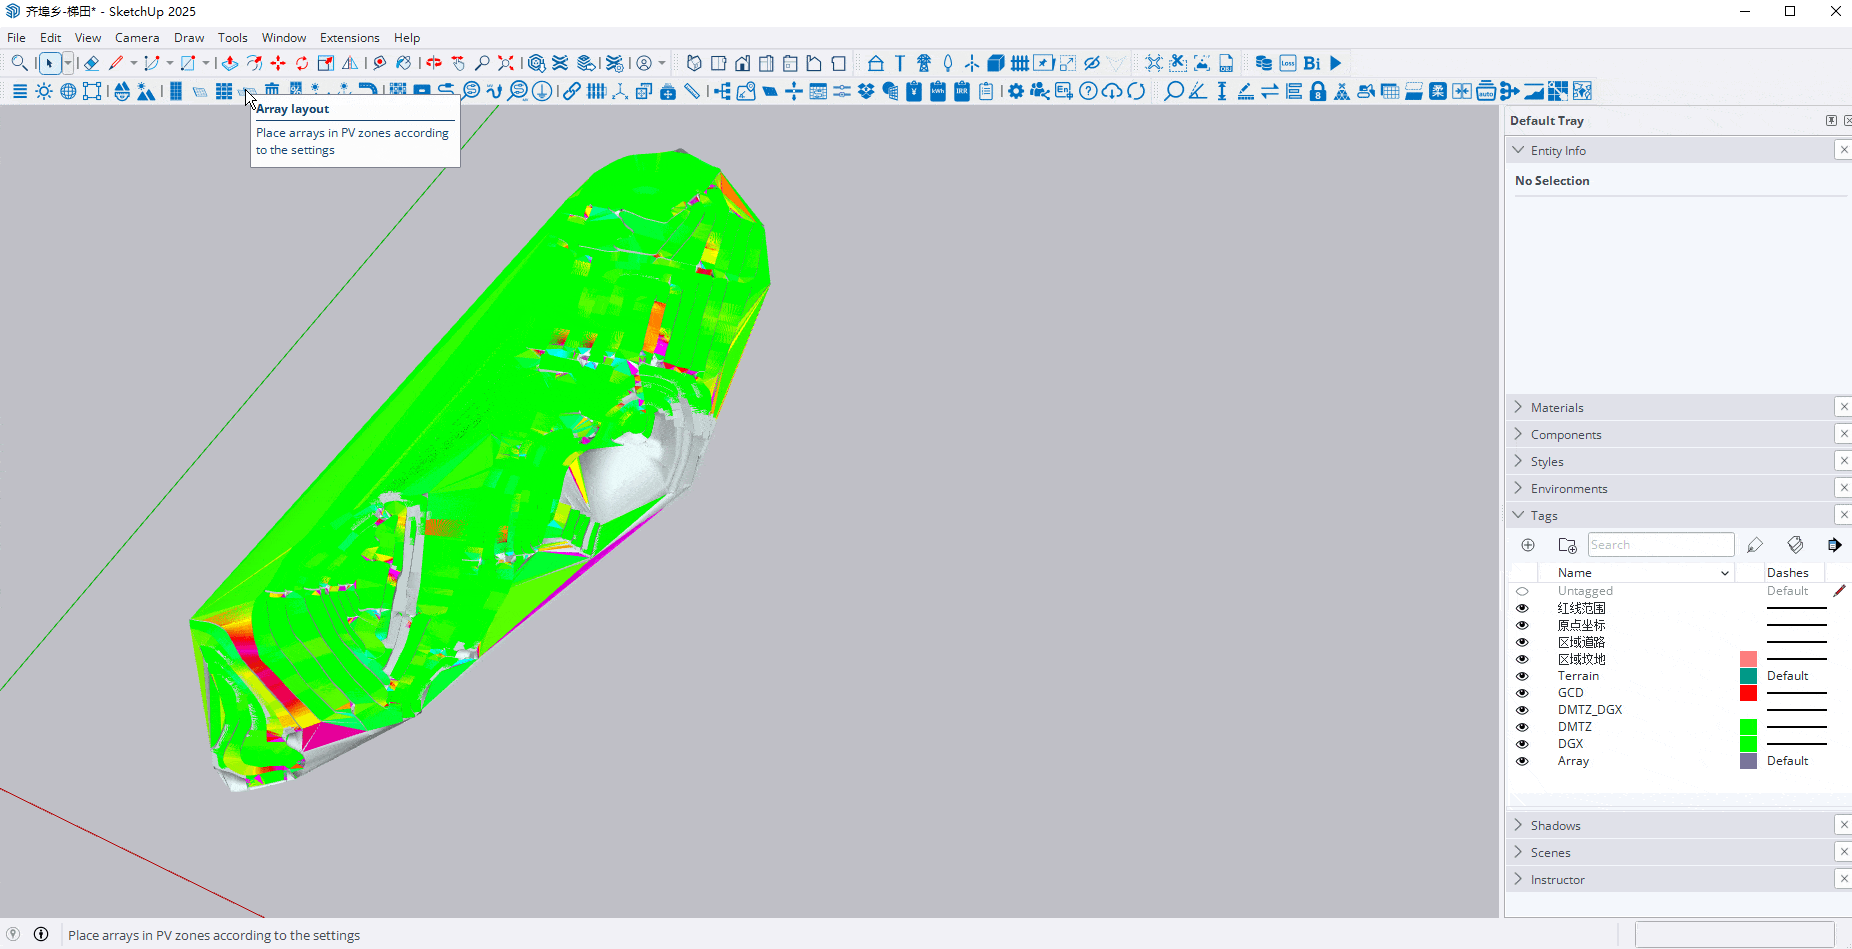1852x949 pixels.
Task: Click the blue play arrow icon
Action: coord(1336,63)
